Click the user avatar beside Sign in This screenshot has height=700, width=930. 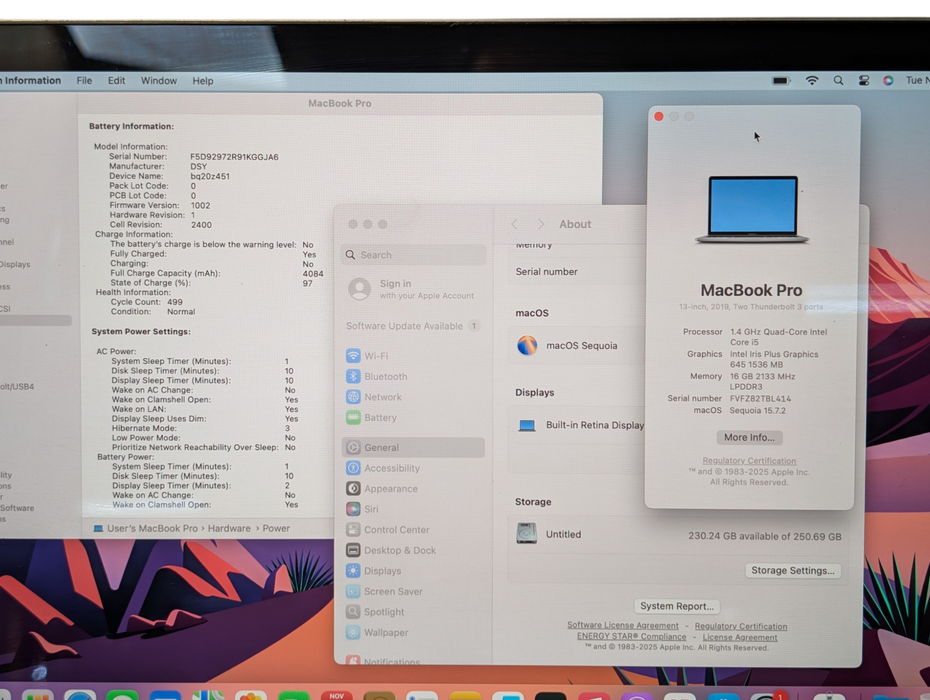pyautogui.click(x=359, y=289)
